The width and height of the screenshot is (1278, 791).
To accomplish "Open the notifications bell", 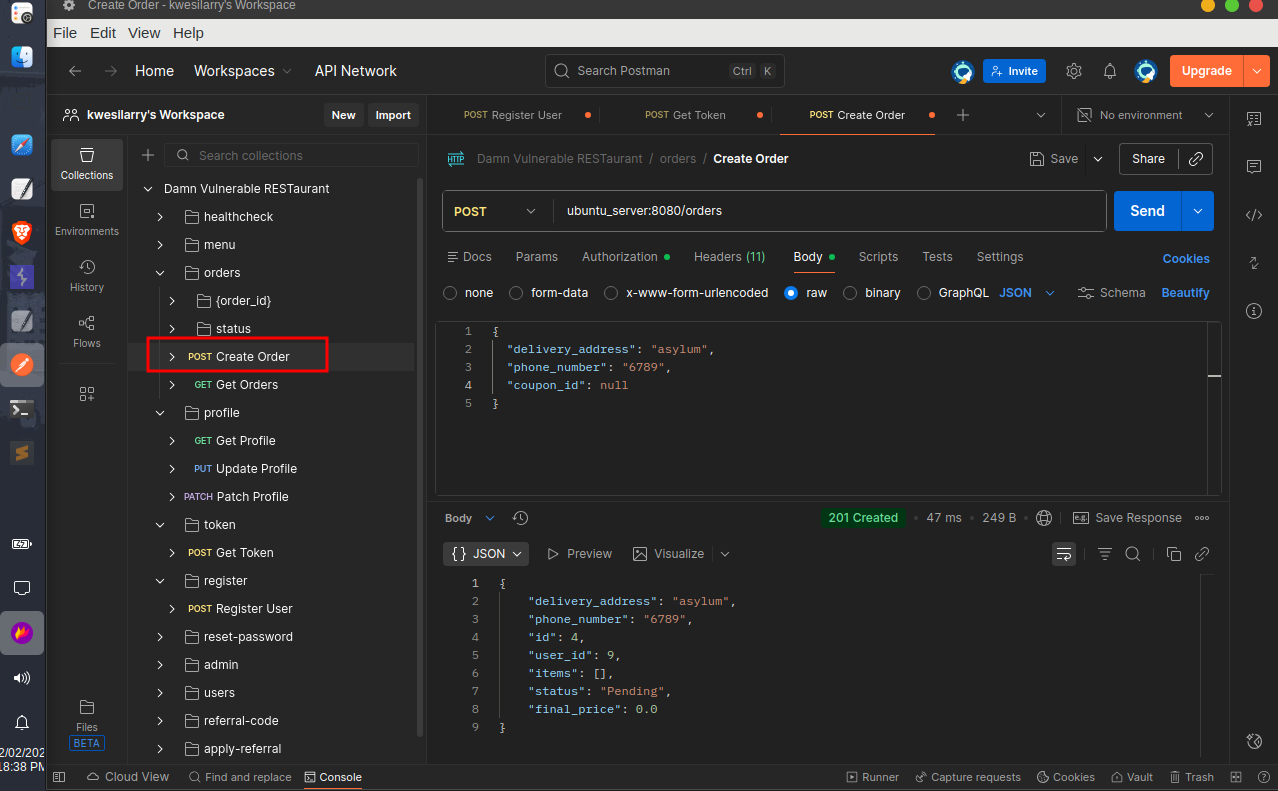I will pyautogui.click(x=1109, y=71).
